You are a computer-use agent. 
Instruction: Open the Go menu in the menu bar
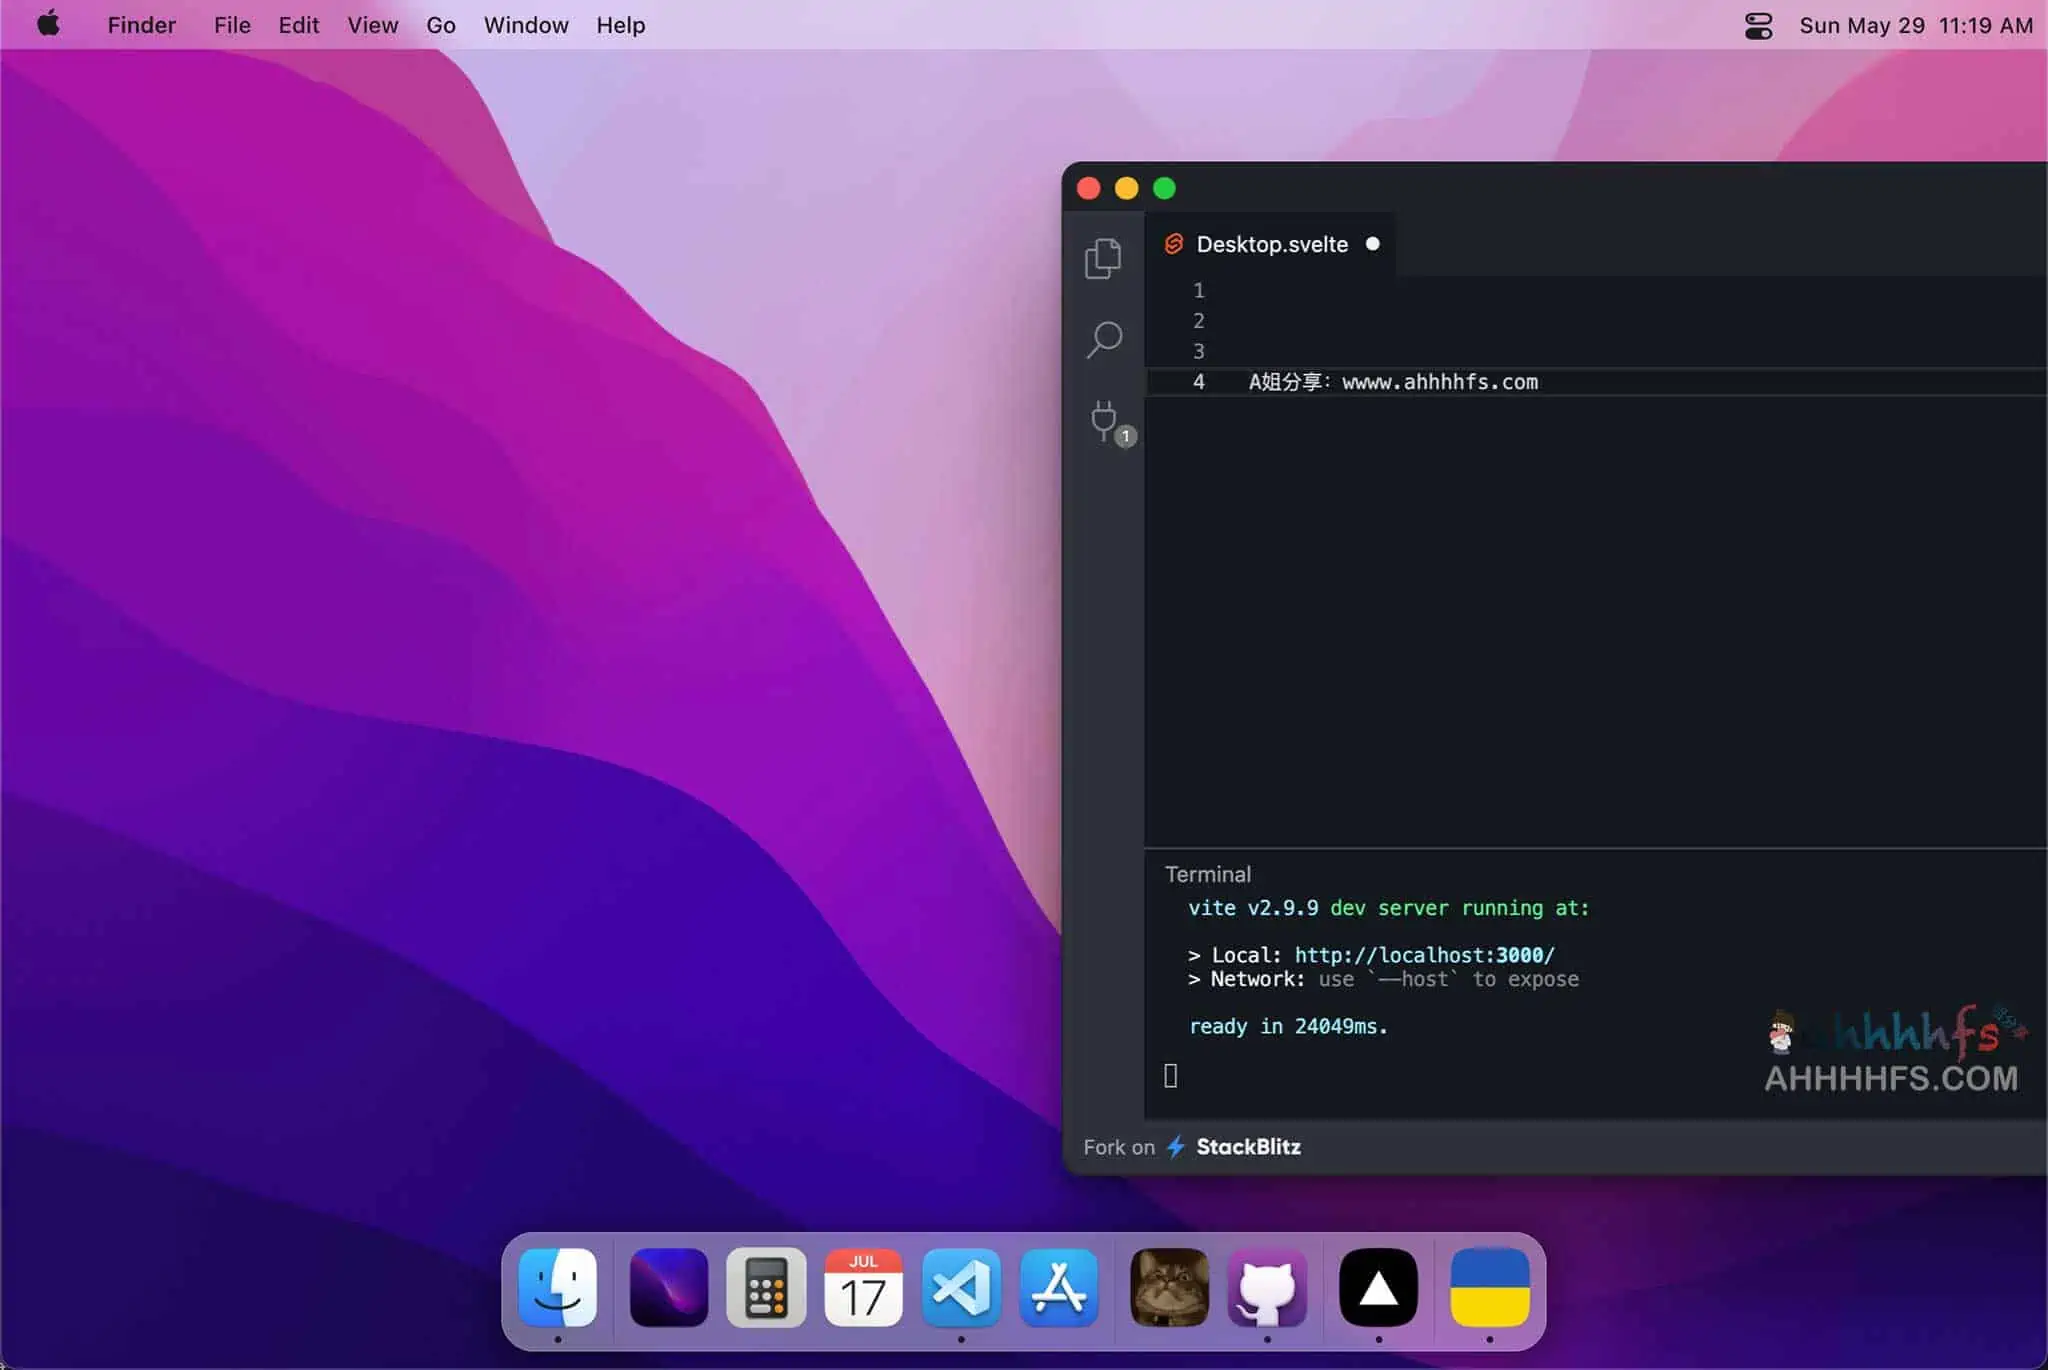coord(441,25)
